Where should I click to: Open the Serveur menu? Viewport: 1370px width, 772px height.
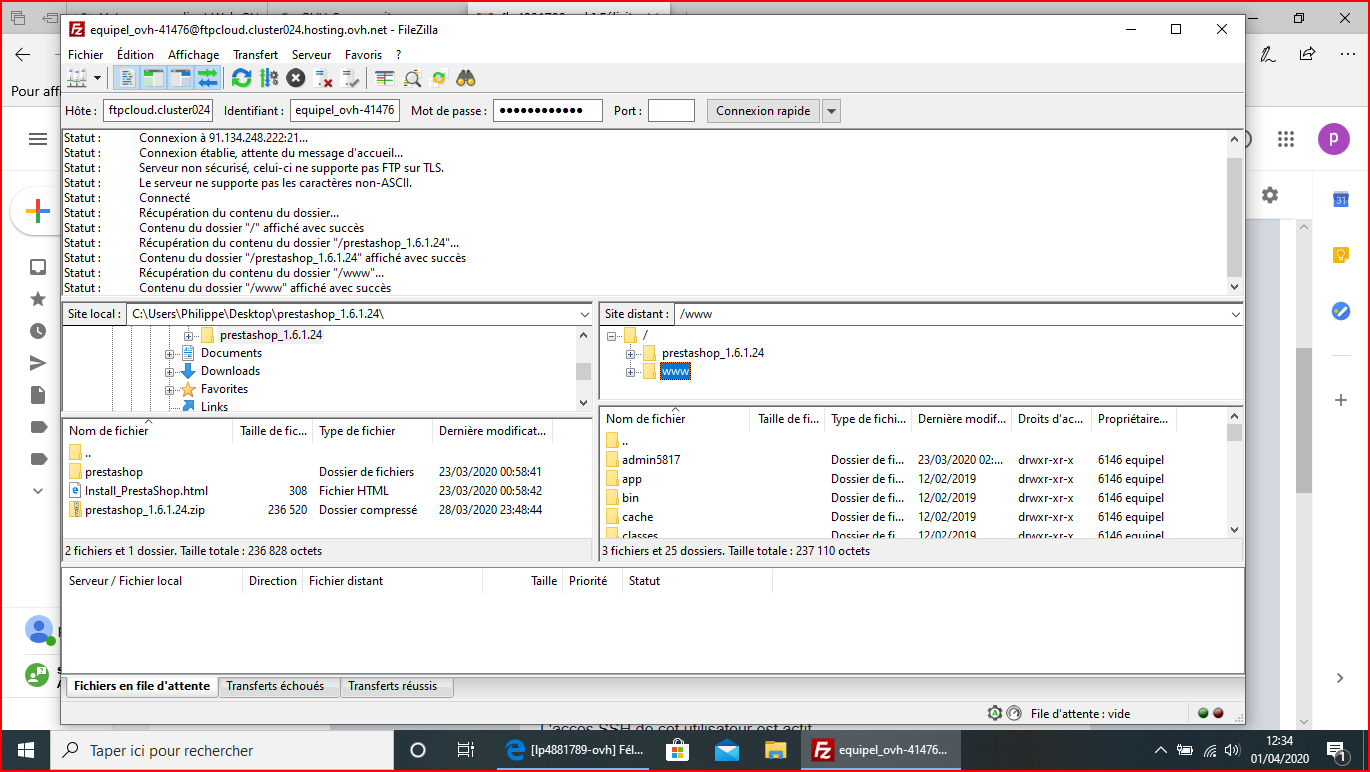tap(312, 55)
